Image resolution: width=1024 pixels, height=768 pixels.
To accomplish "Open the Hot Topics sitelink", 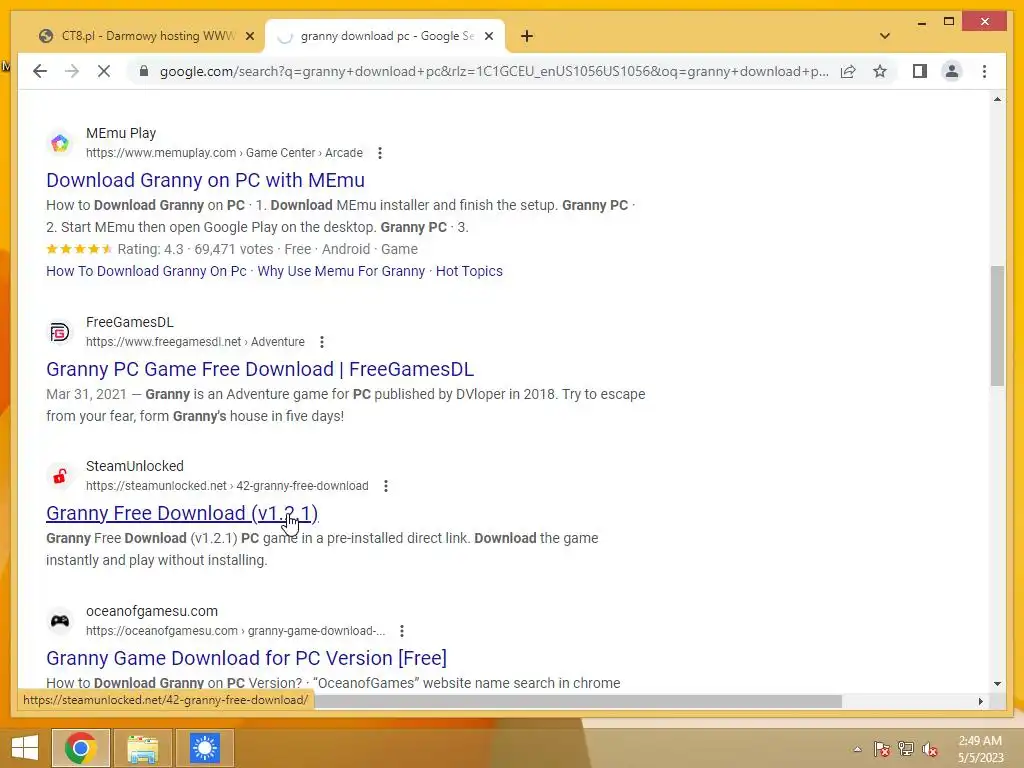I will tap(469, 271).
